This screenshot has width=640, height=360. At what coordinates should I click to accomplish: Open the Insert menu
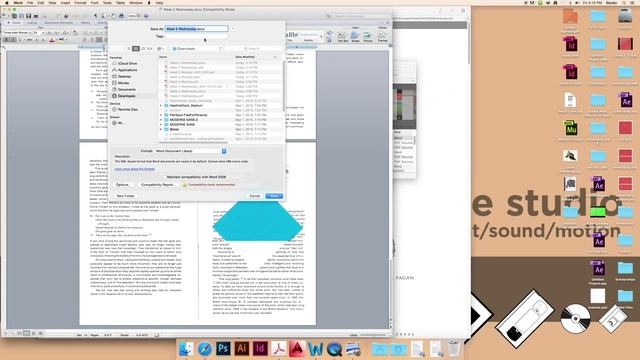tap(65, 2)
